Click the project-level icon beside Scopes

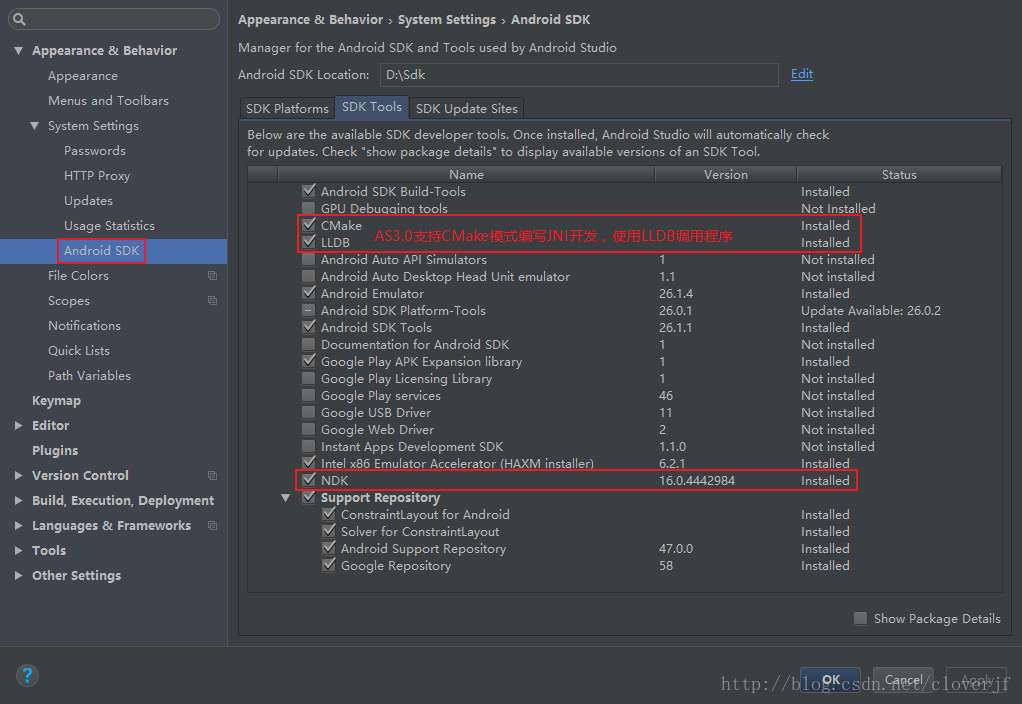[x=212, y=301]
